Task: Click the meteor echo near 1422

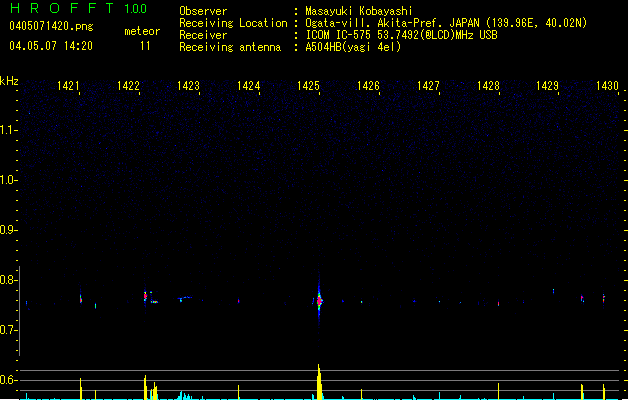Action: 146,296
